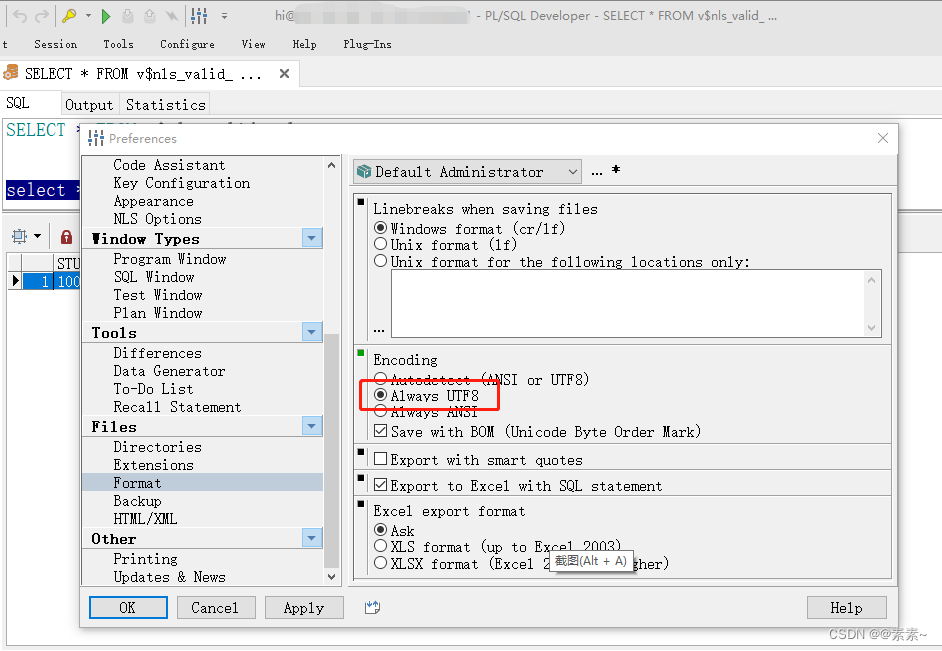942x651 pixels.
Task: Collapse the Window Types section
Action: 312,238
